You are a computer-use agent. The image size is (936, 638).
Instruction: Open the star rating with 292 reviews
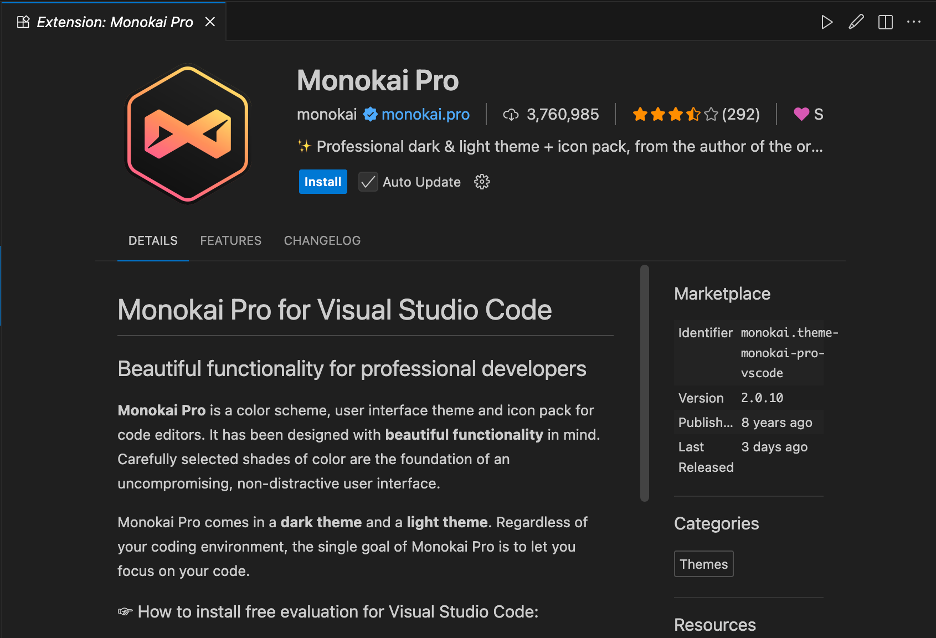pyautogui.click(x=696, y=114)
